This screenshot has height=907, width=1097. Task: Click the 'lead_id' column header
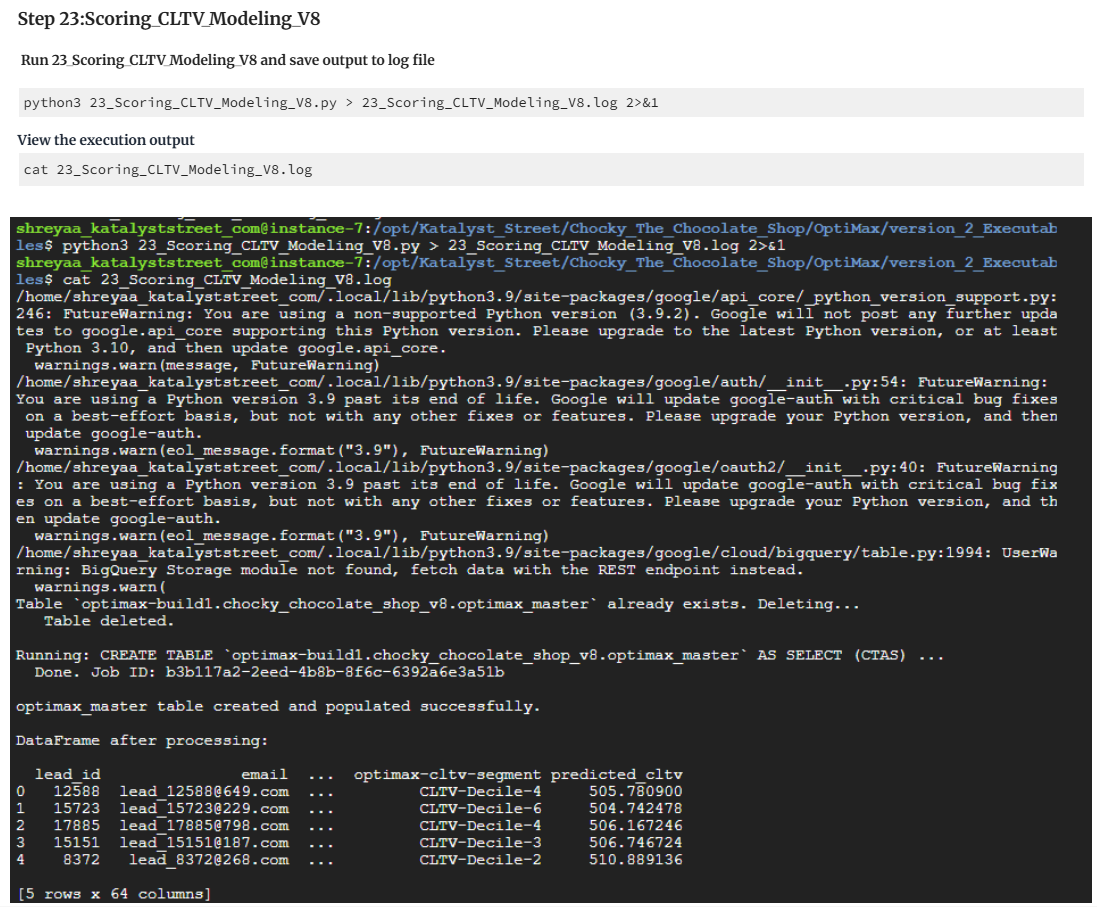click(x=68, y=775)
